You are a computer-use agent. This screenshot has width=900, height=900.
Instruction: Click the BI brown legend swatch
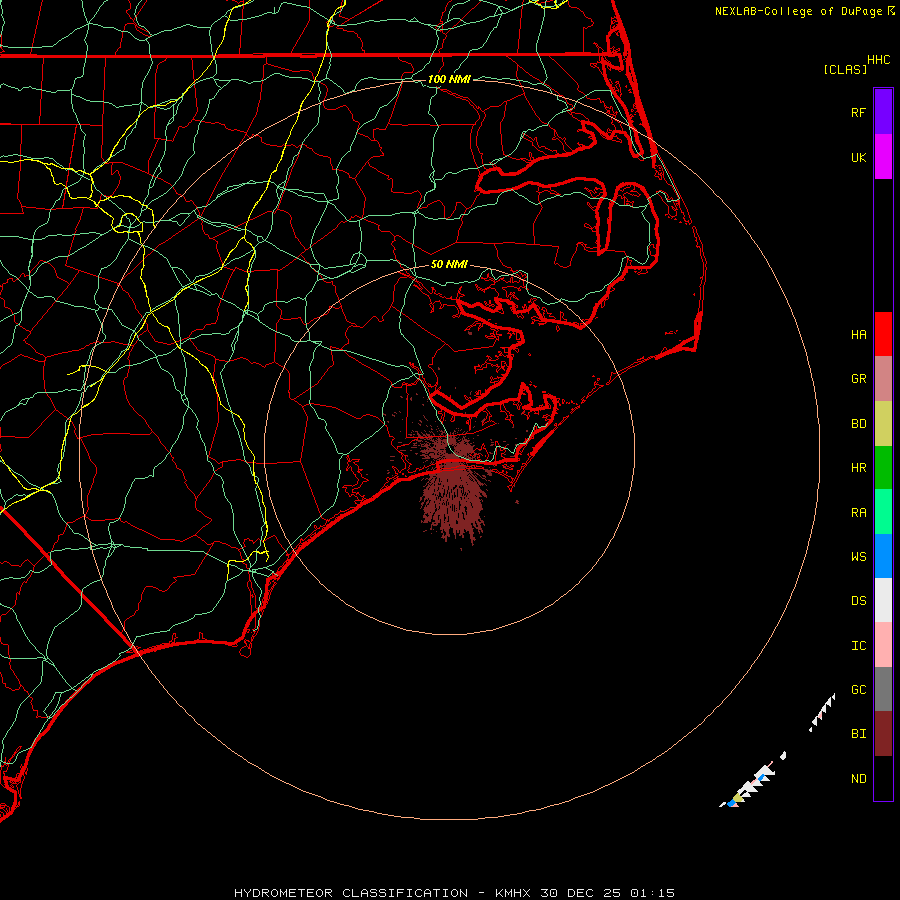[883, 734]
